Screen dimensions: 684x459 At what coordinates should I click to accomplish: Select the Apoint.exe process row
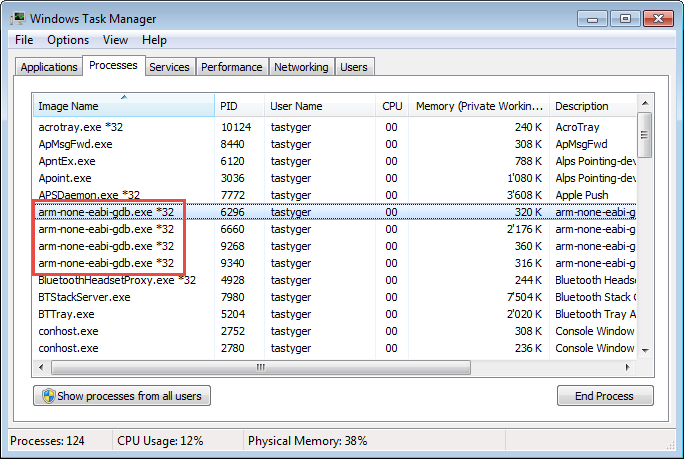point(334,178)
